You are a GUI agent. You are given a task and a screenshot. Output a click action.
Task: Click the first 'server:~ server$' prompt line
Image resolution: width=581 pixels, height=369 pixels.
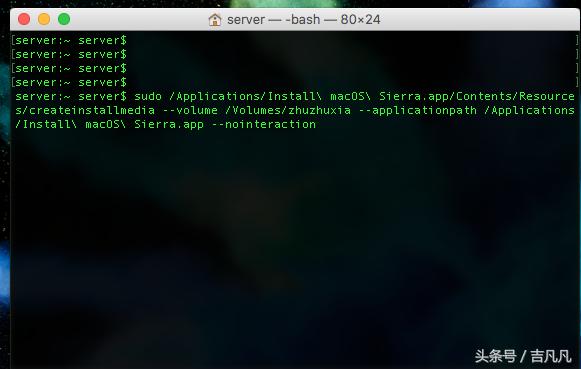(x=70, y=40)
